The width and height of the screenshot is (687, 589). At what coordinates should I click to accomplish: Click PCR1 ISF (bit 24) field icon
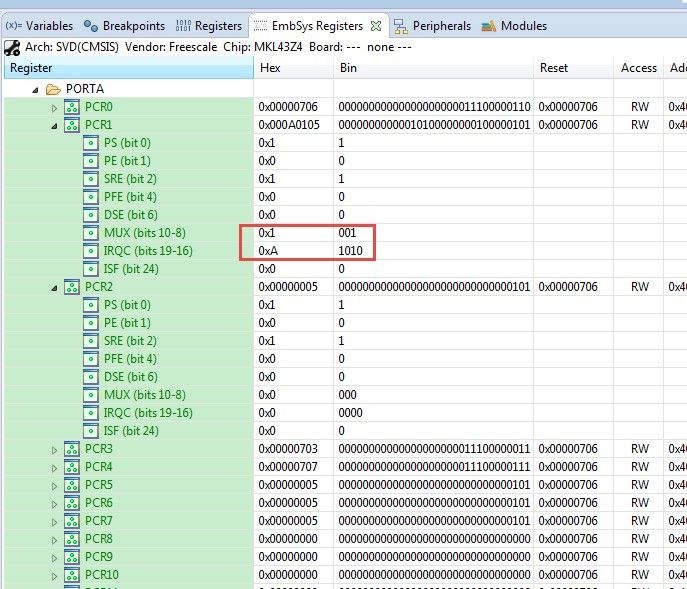tap(91, 269)
